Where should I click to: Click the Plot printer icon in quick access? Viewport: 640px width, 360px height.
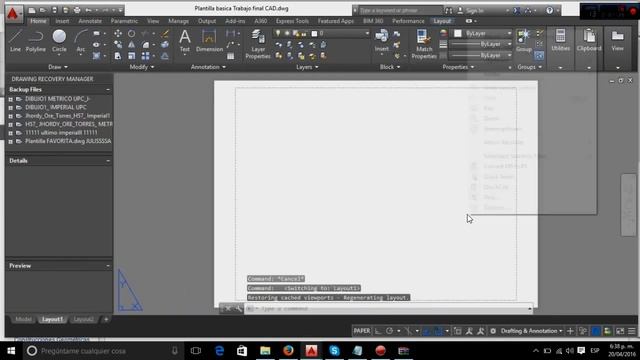point(77,10)
